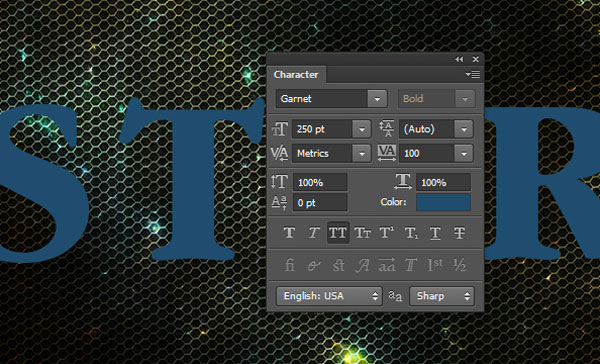
Task: Expand the 250 pt font size dropdown
Action: [362, 129]
